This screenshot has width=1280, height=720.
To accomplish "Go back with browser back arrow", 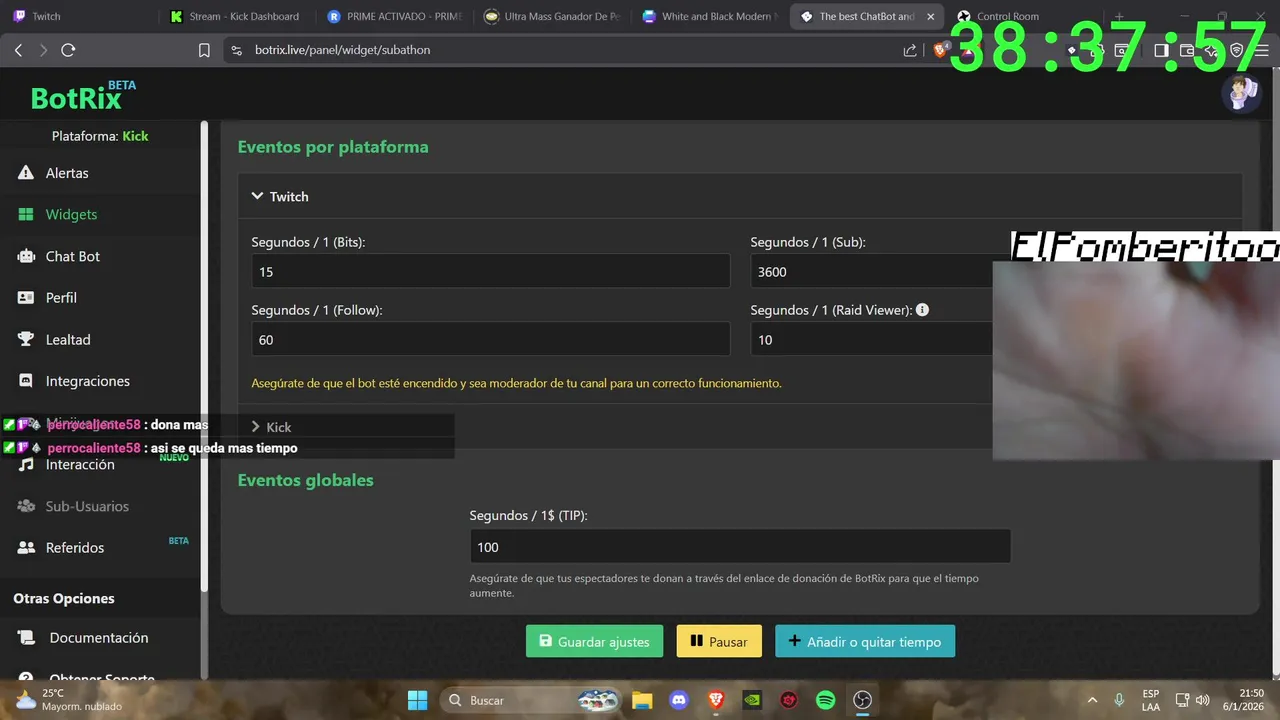I will click(18, 50).
